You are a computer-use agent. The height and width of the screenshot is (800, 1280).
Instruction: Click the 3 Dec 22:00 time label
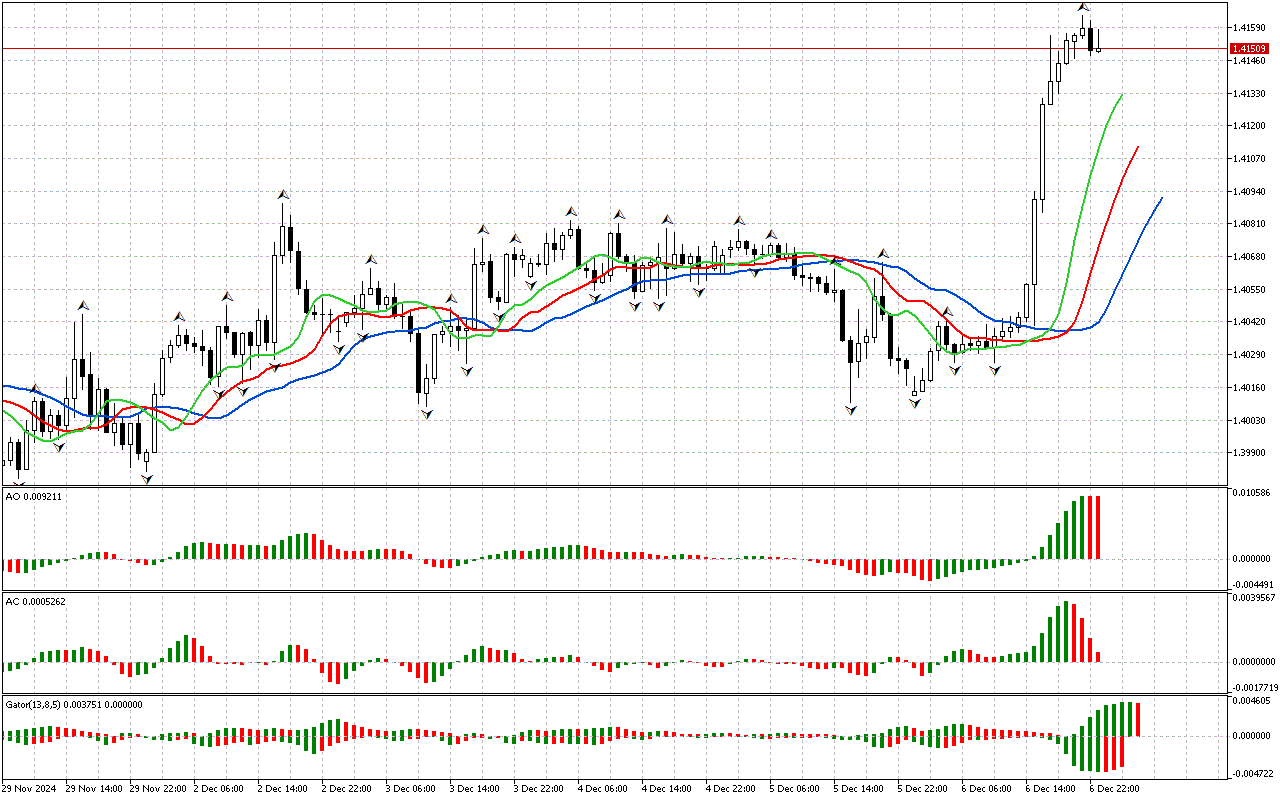click(x=539, y=788)
